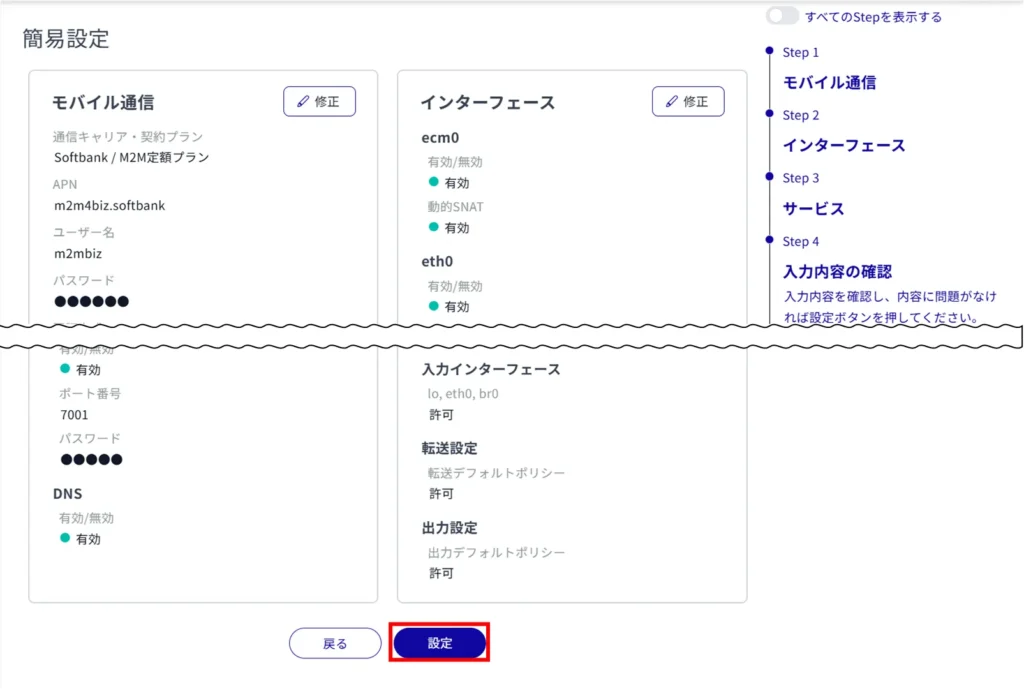Click the green status dot under DNS

tap(65, 538)
